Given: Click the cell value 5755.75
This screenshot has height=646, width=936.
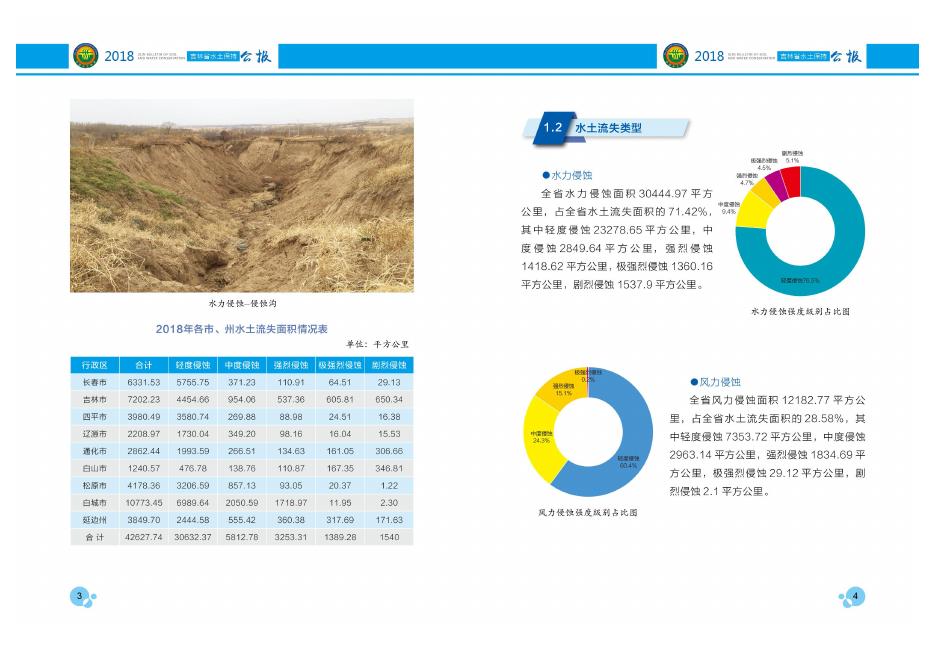Looking at the screenshot, I should pyautogui.click(x=193, y=382).
